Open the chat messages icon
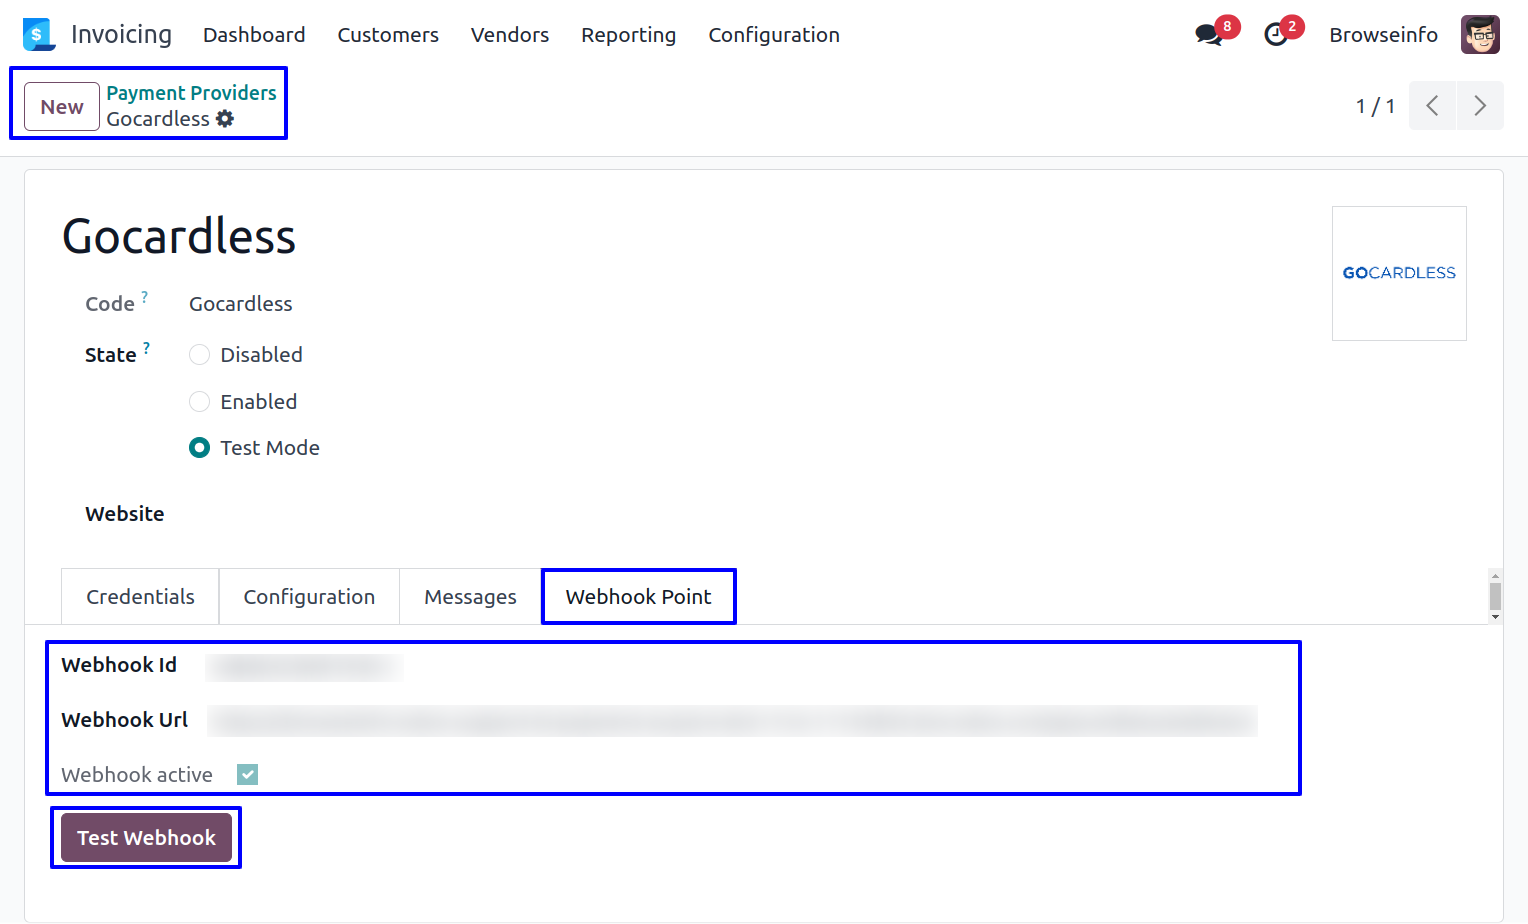Screen dimensions: 1528x924 1208,35
